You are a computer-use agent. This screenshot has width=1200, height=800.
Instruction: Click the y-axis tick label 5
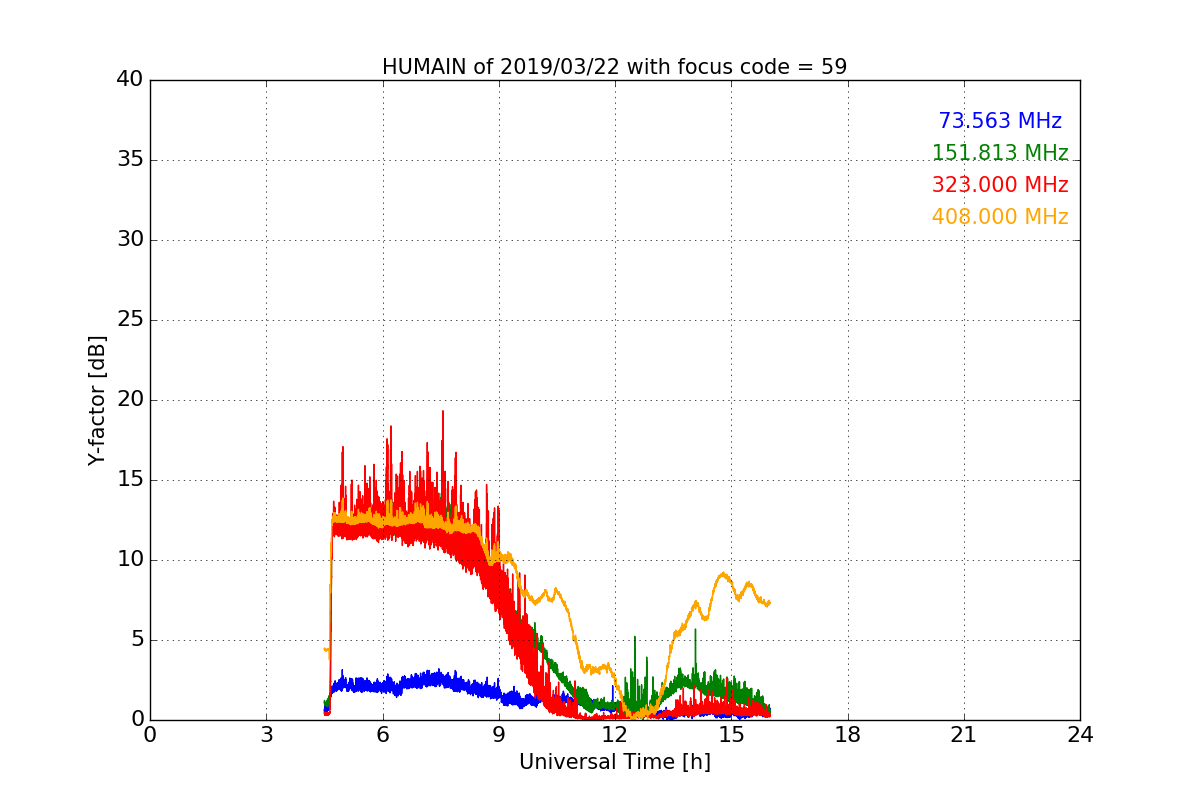[136, 640]
